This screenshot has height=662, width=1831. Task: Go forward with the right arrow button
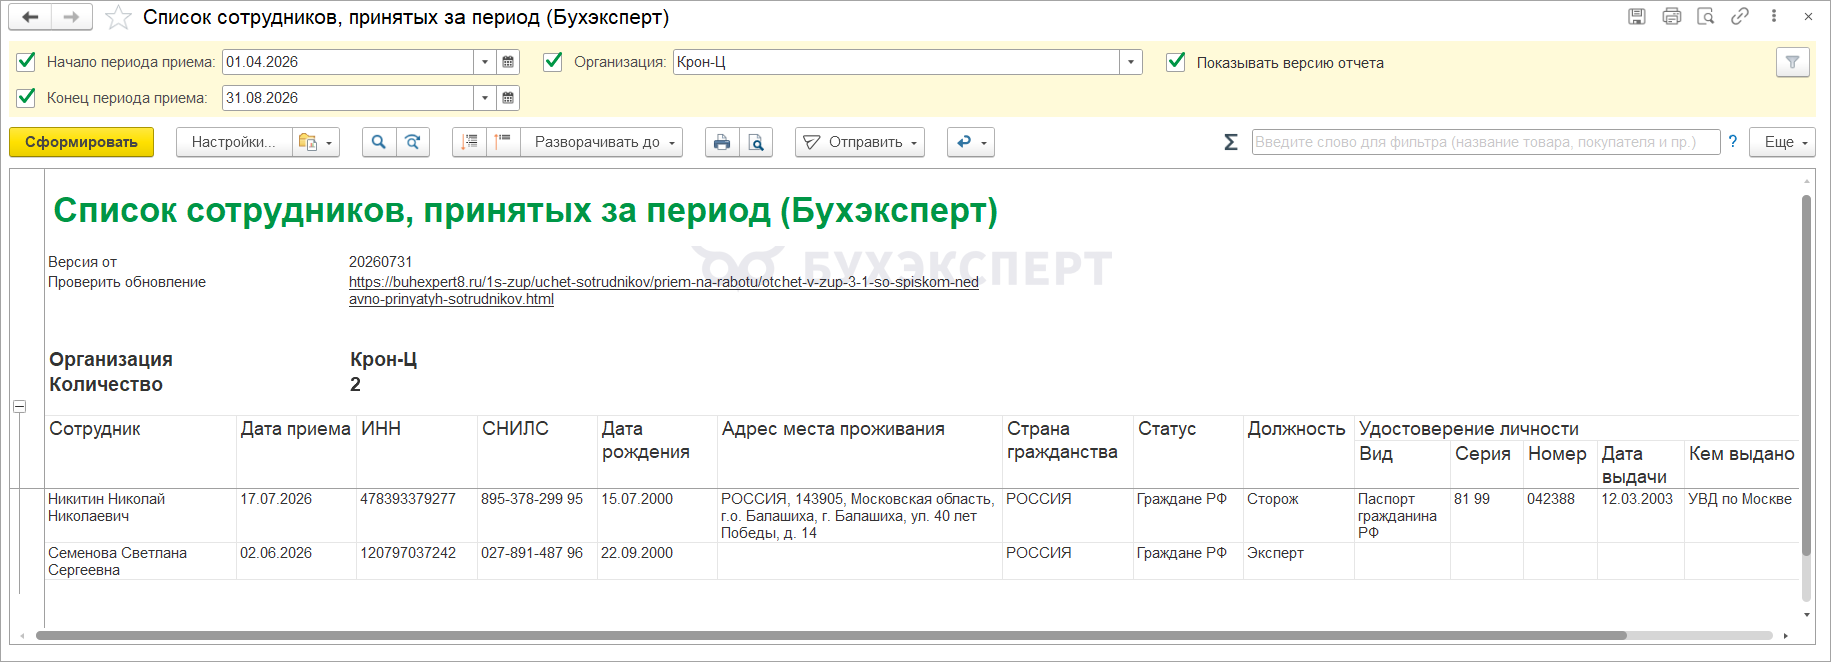click(x=71, y=17)
